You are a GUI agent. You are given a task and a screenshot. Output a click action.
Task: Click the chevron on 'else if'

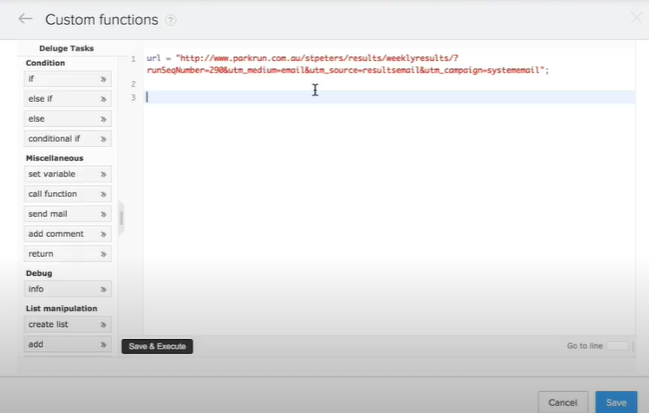pos(103,99)
